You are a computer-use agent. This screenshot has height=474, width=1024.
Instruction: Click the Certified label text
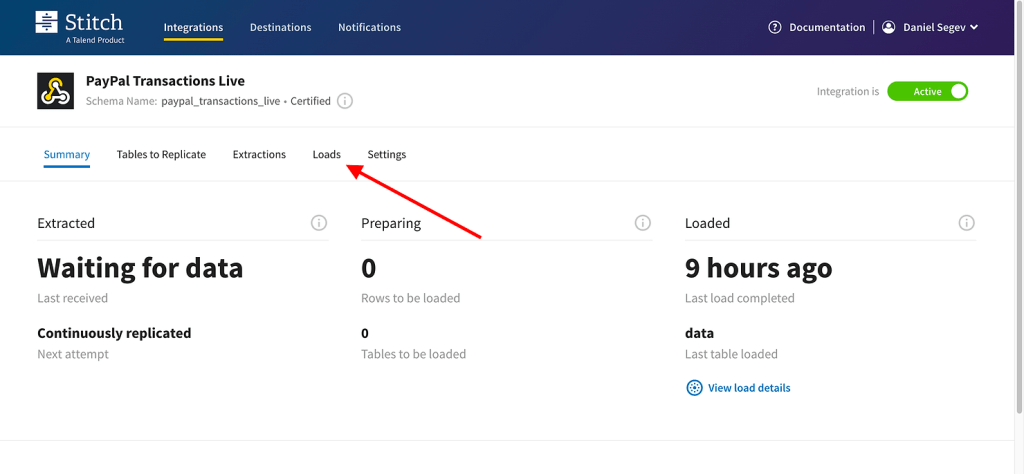coord(310,101)
